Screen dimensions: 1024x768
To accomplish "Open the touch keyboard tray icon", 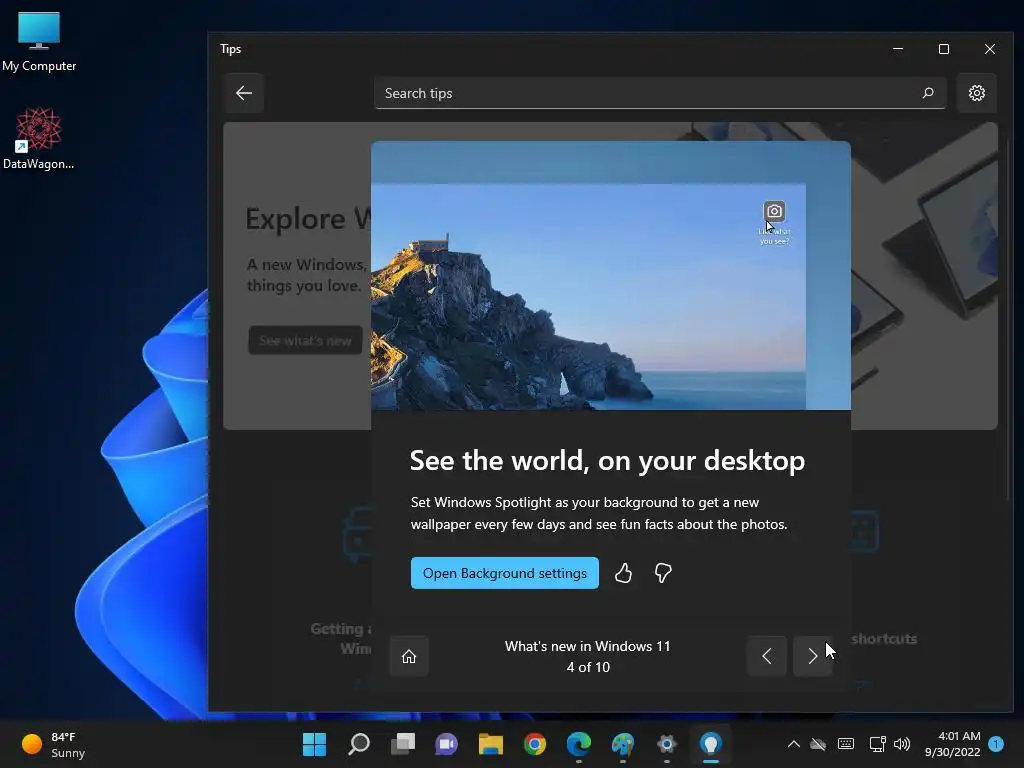I will (846, 744).
